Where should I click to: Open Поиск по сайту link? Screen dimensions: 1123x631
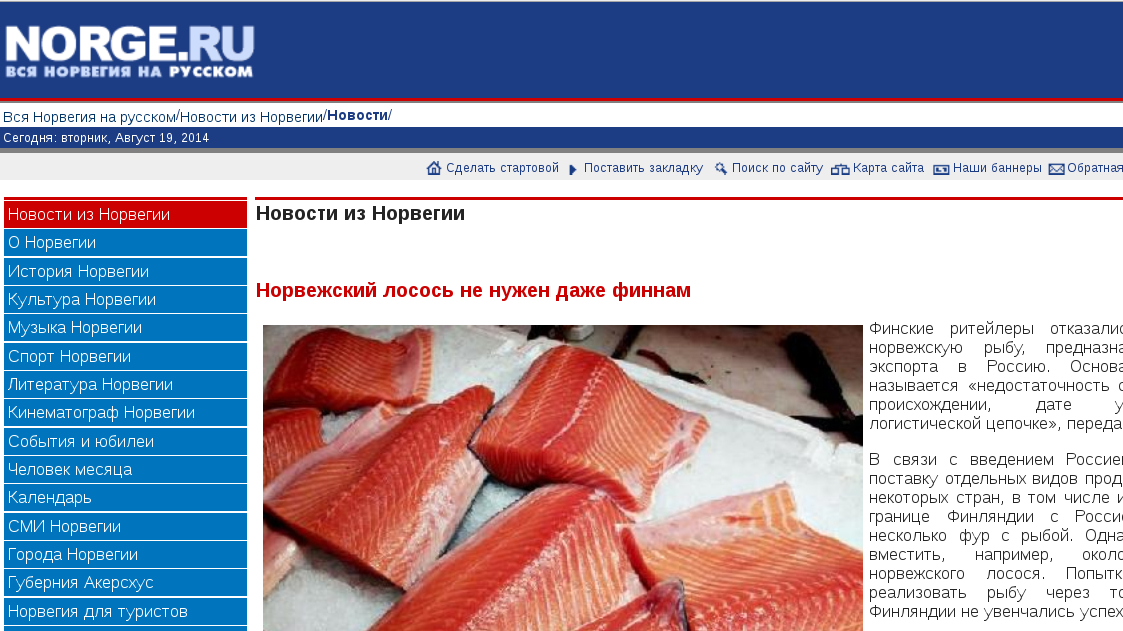point(777,168)
